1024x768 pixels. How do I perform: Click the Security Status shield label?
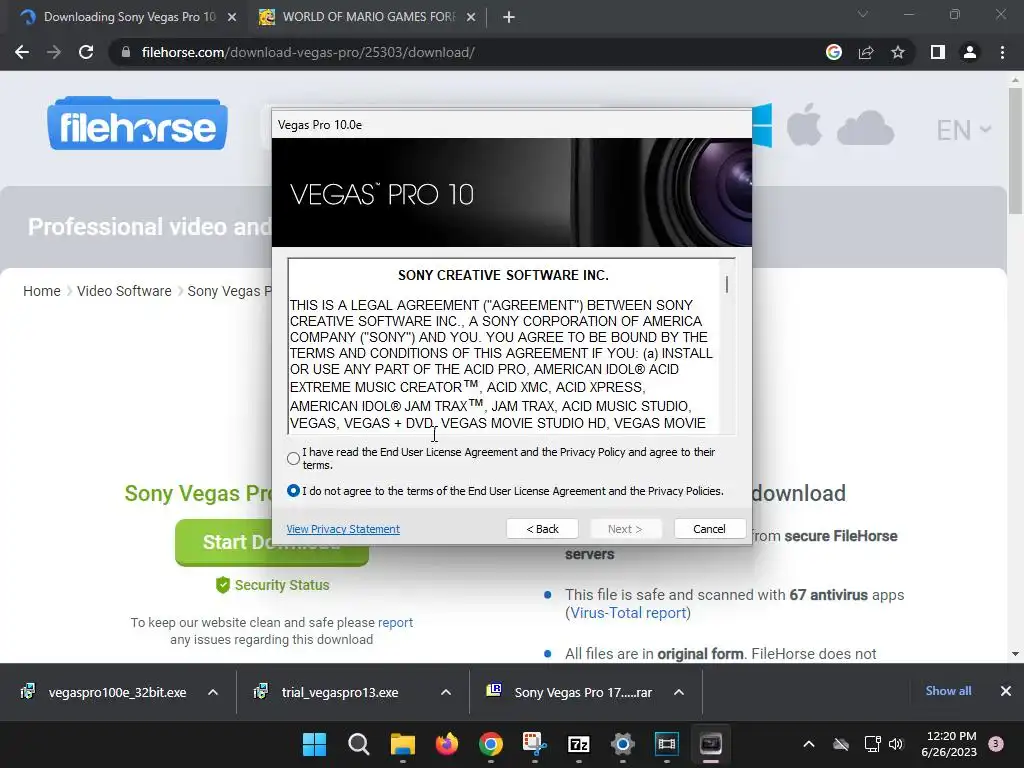(x=273, y=585)
